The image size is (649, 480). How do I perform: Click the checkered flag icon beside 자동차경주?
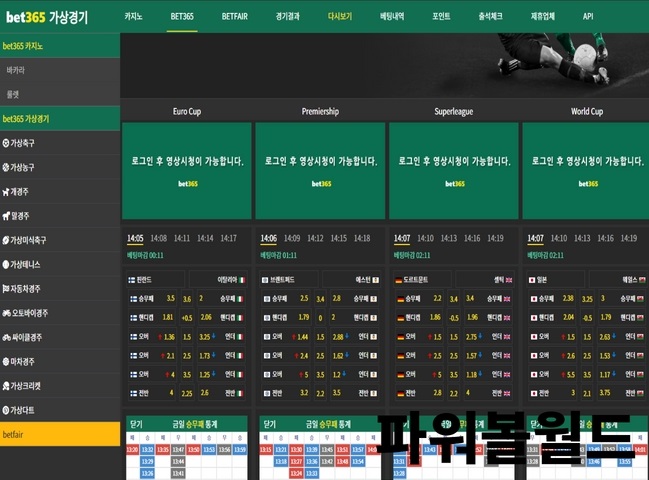point(6,288)
